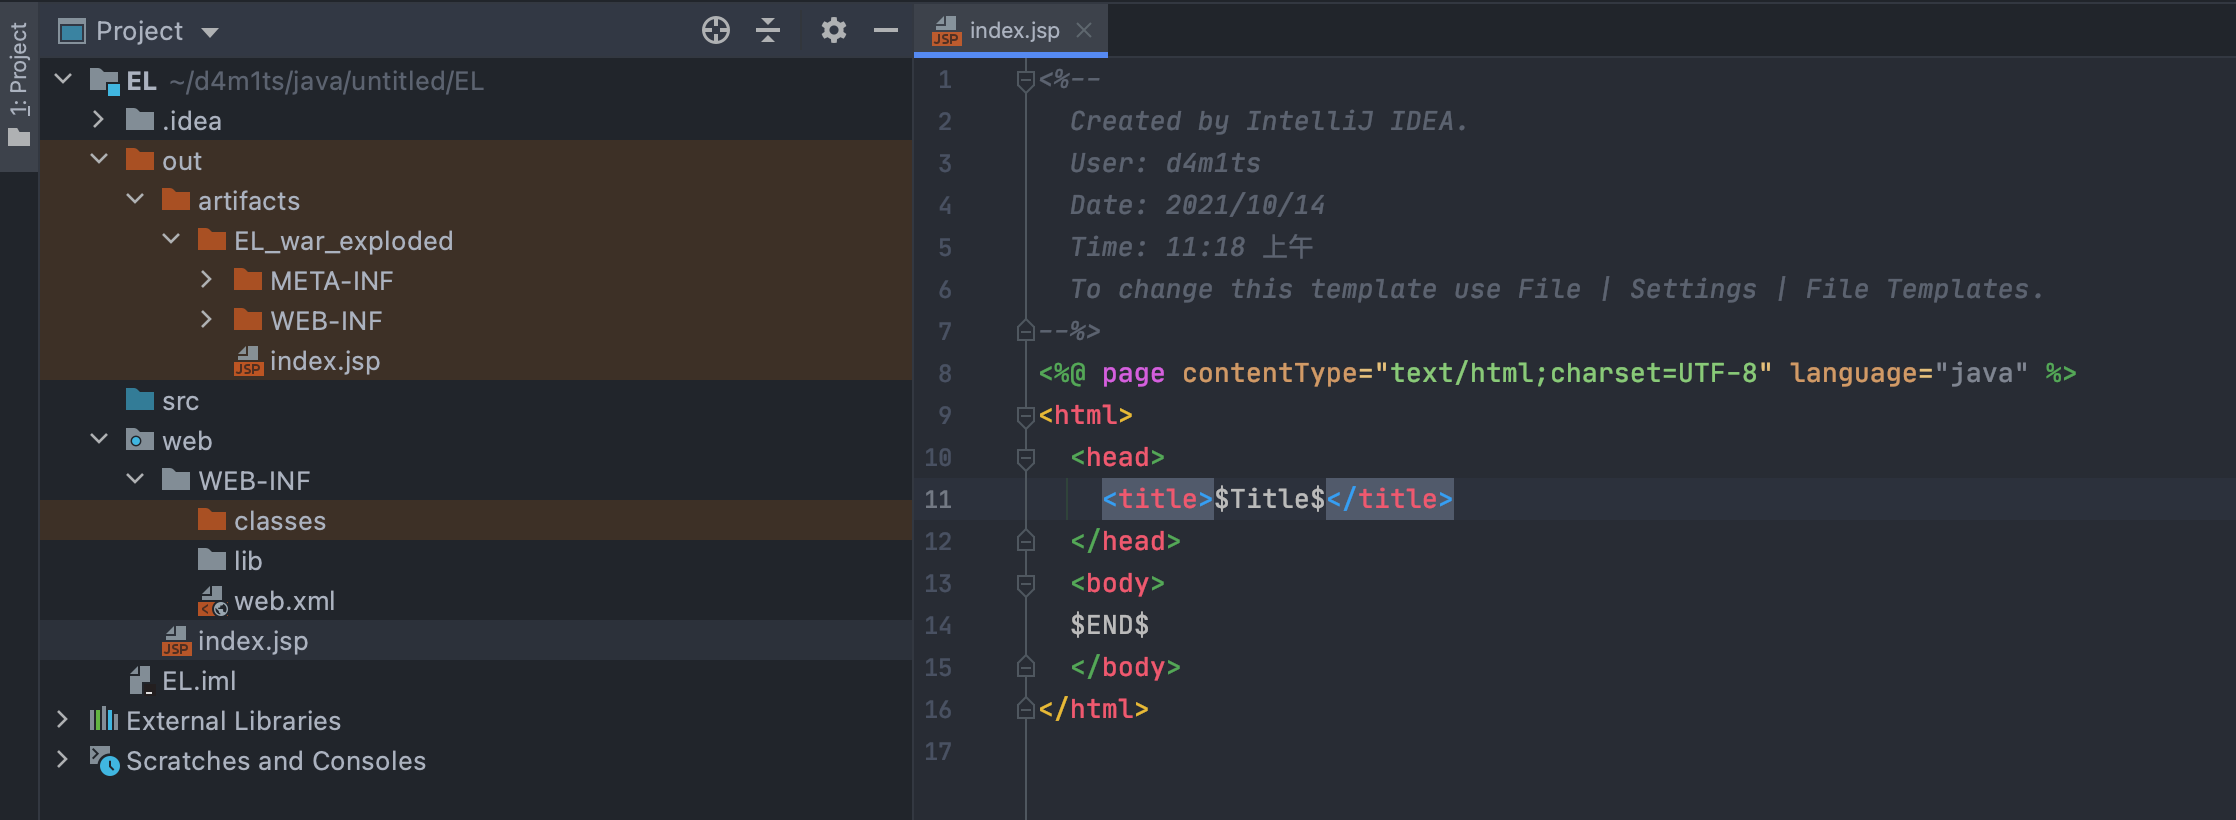The height and width of the screenshot is (820, 2236).
Task: Click the JSP file icon under EL_war_exploded
Action: pos(248,361)
